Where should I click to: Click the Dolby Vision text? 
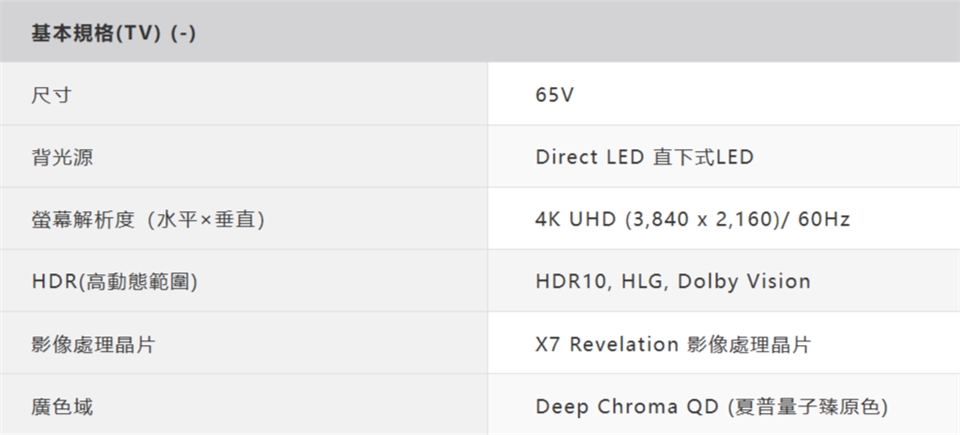pos(744,282)
